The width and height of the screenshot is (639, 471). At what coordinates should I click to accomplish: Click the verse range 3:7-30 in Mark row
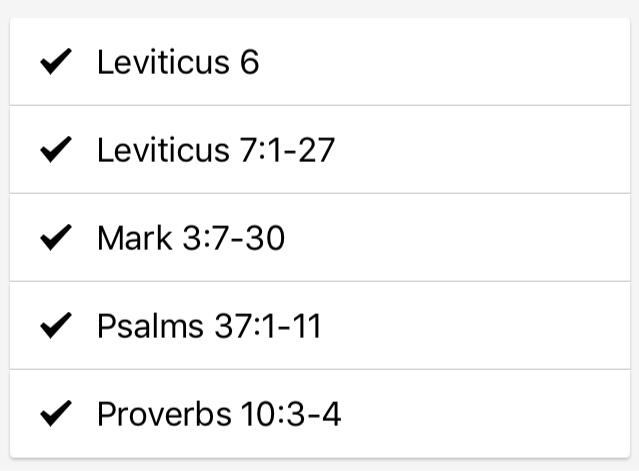233,238
